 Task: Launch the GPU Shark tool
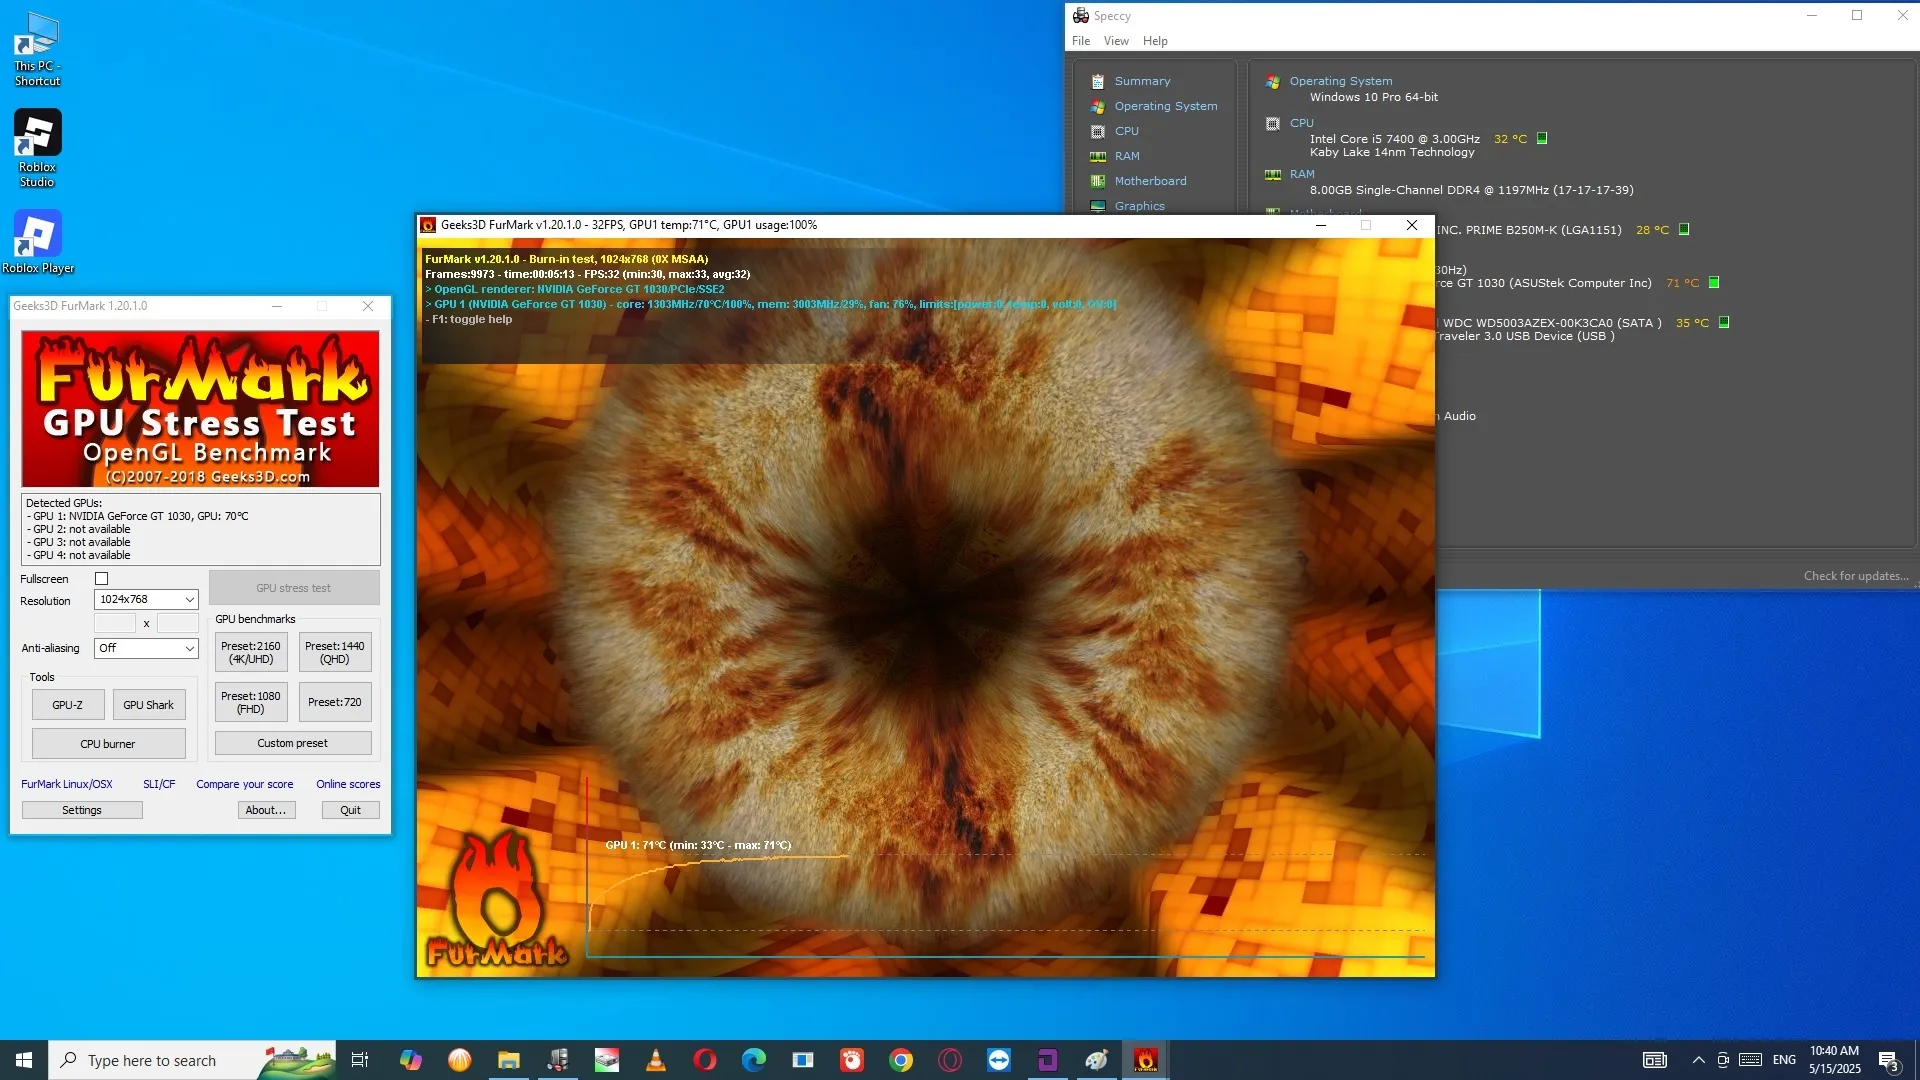[x=149, y=705]
